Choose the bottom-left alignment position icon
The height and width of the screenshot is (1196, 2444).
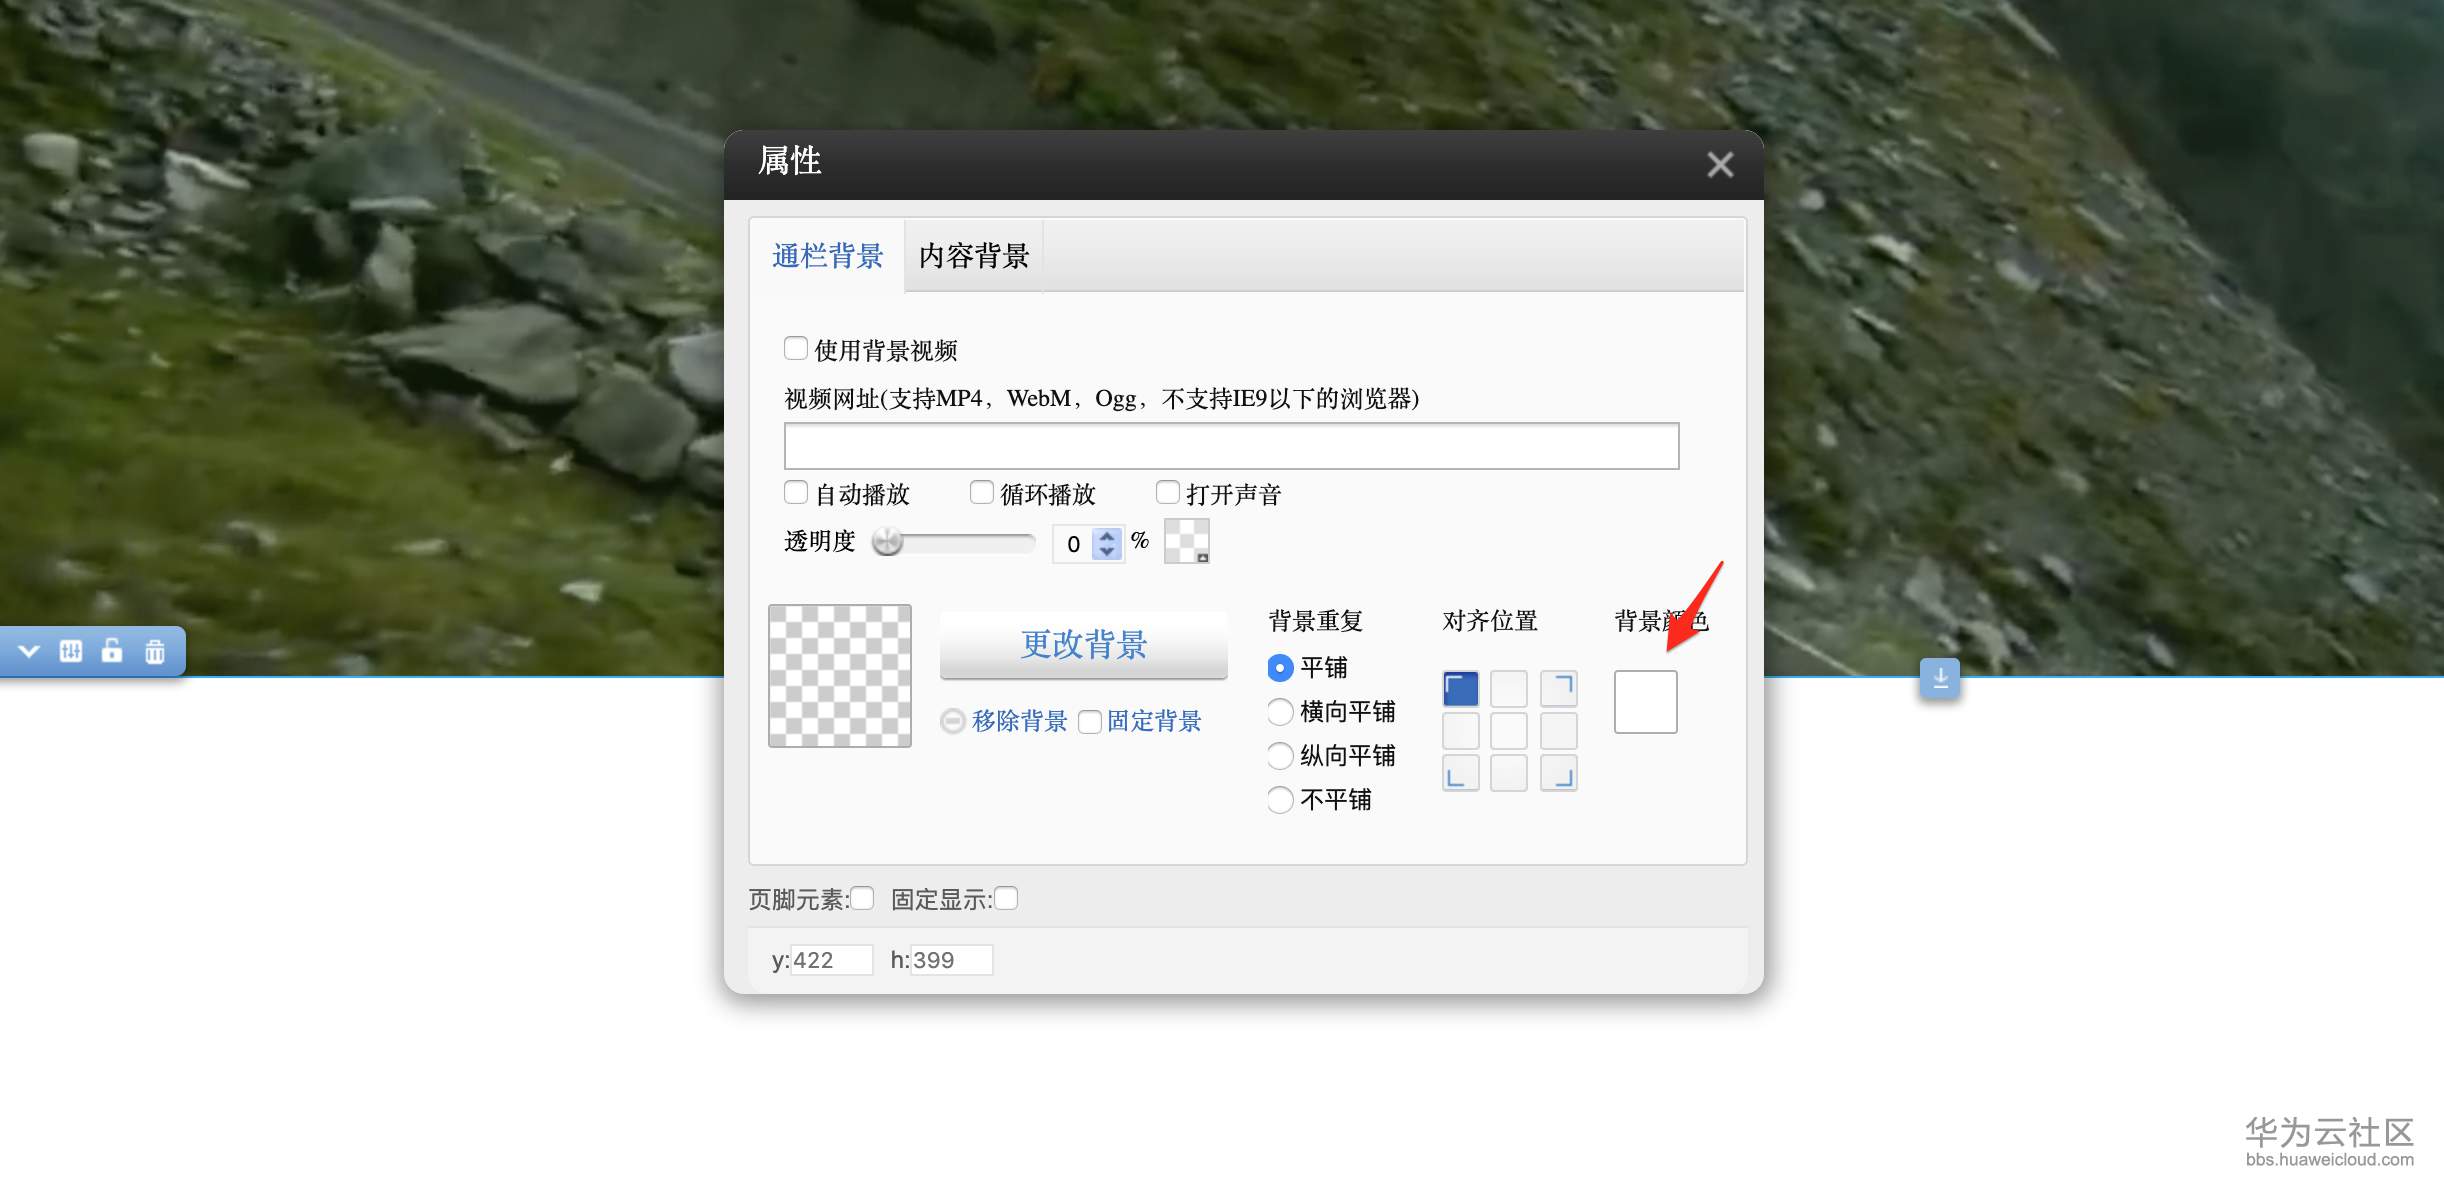1460,772
